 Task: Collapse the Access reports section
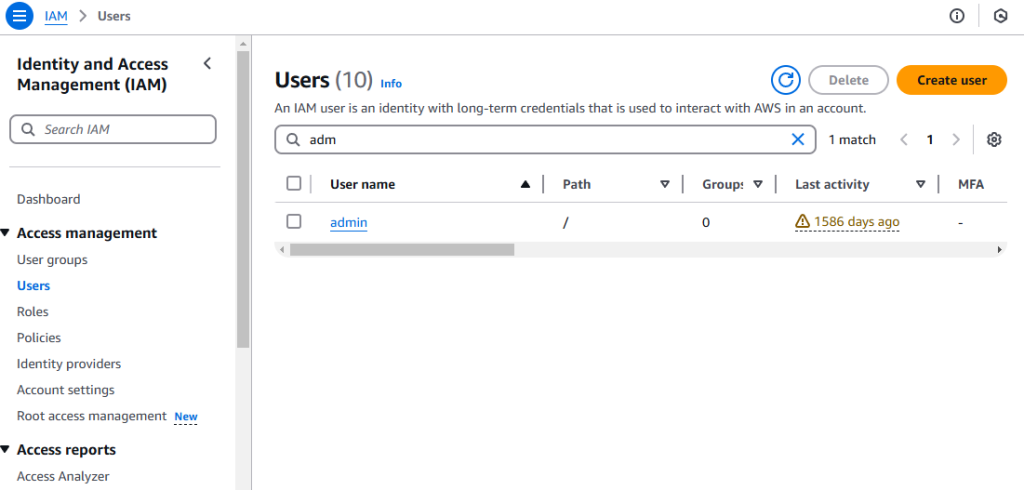tap(5, 449)
